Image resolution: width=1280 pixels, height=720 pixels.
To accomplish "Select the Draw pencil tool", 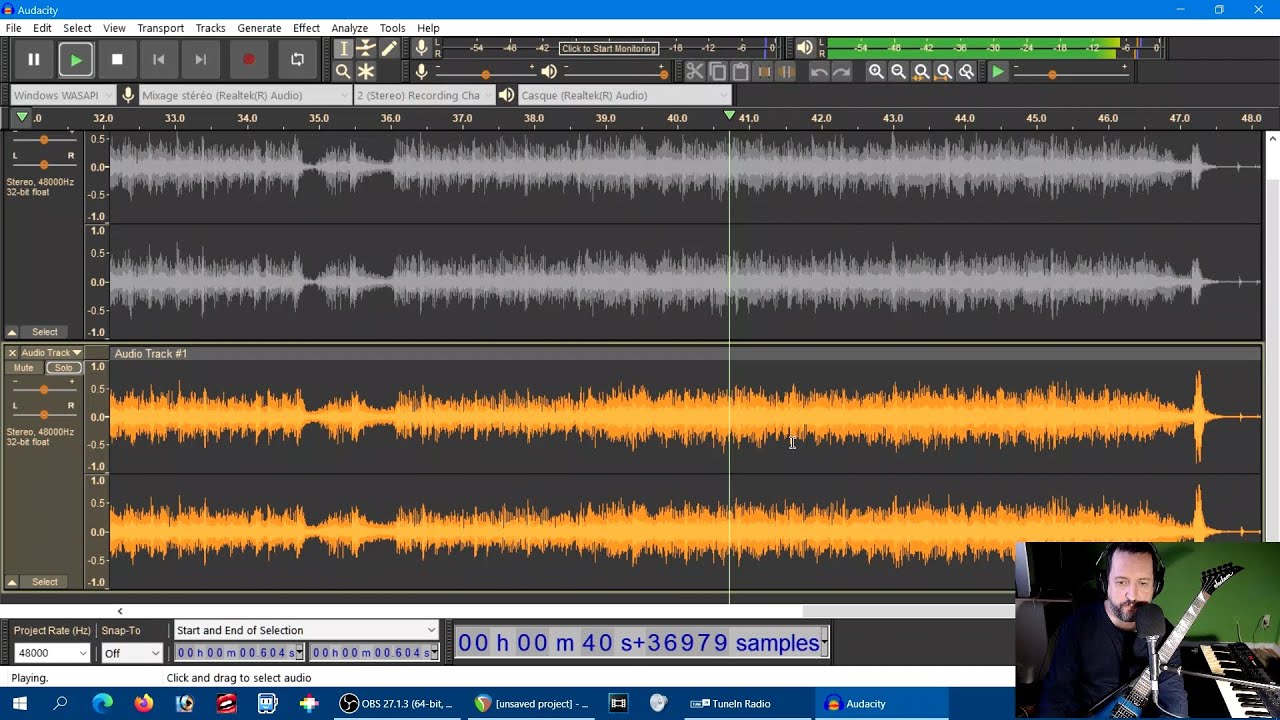I will coord(389,48).
